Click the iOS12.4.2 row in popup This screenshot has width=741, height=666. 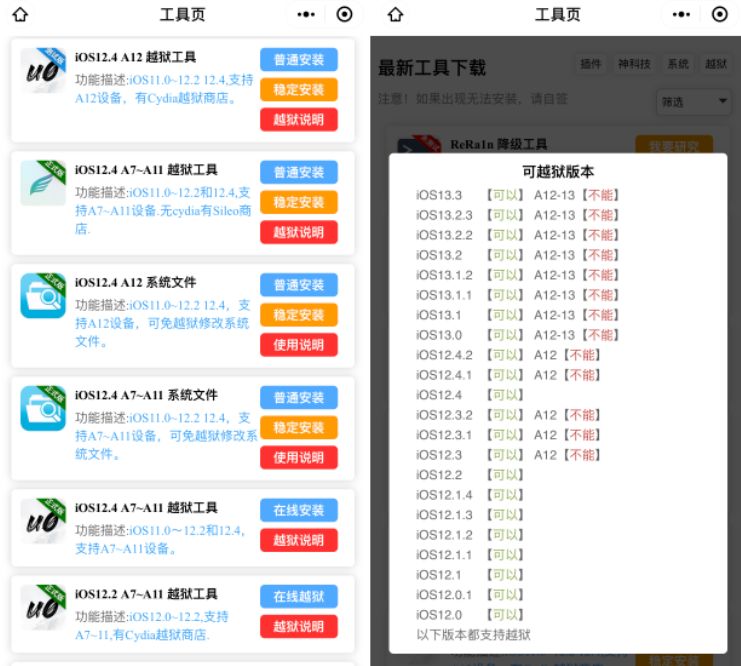(x=508, y=355)
